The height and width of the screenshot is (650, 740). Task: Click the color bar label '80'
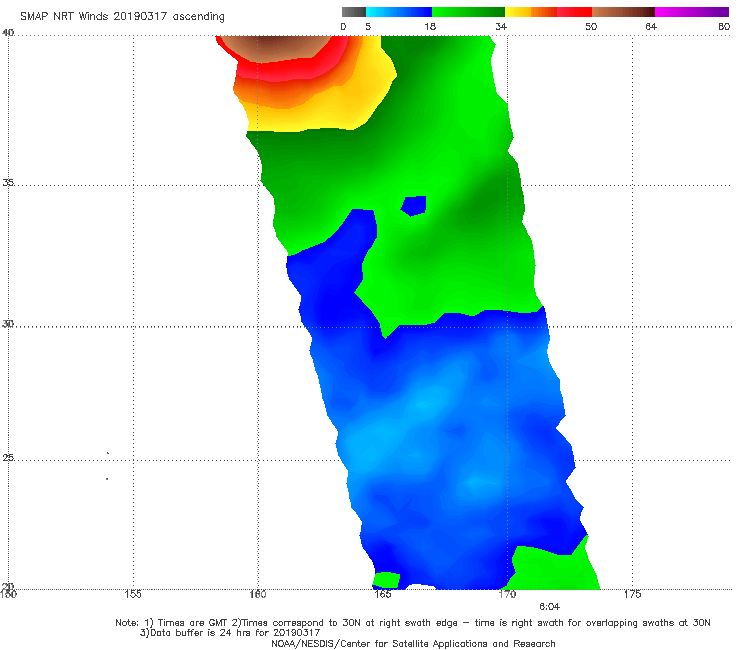(x=724, y=26)
